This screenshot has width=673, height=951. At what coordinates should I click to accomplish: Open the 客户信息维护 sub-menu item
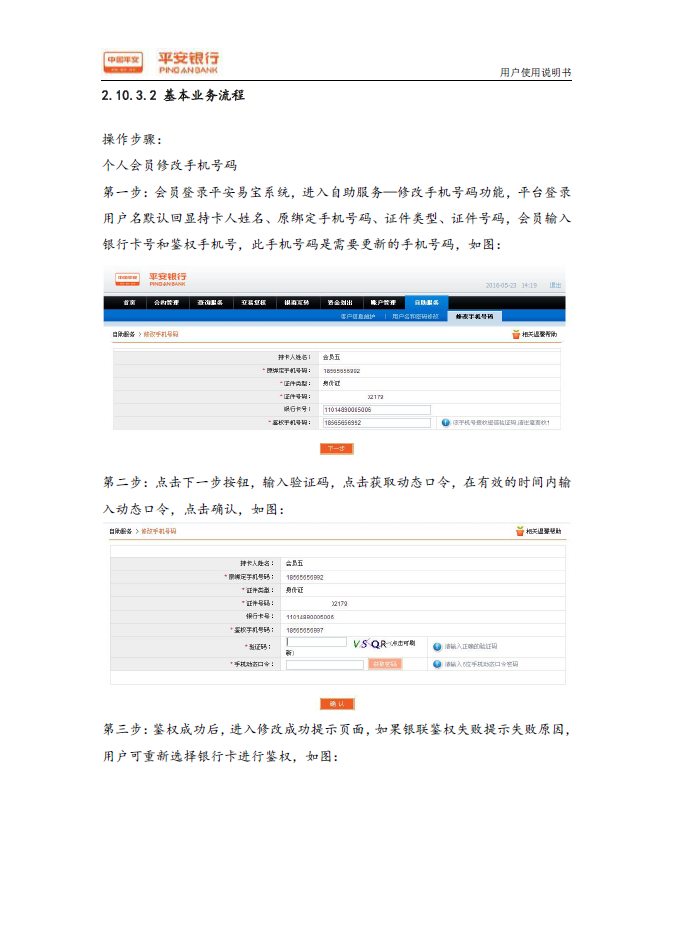358,317
